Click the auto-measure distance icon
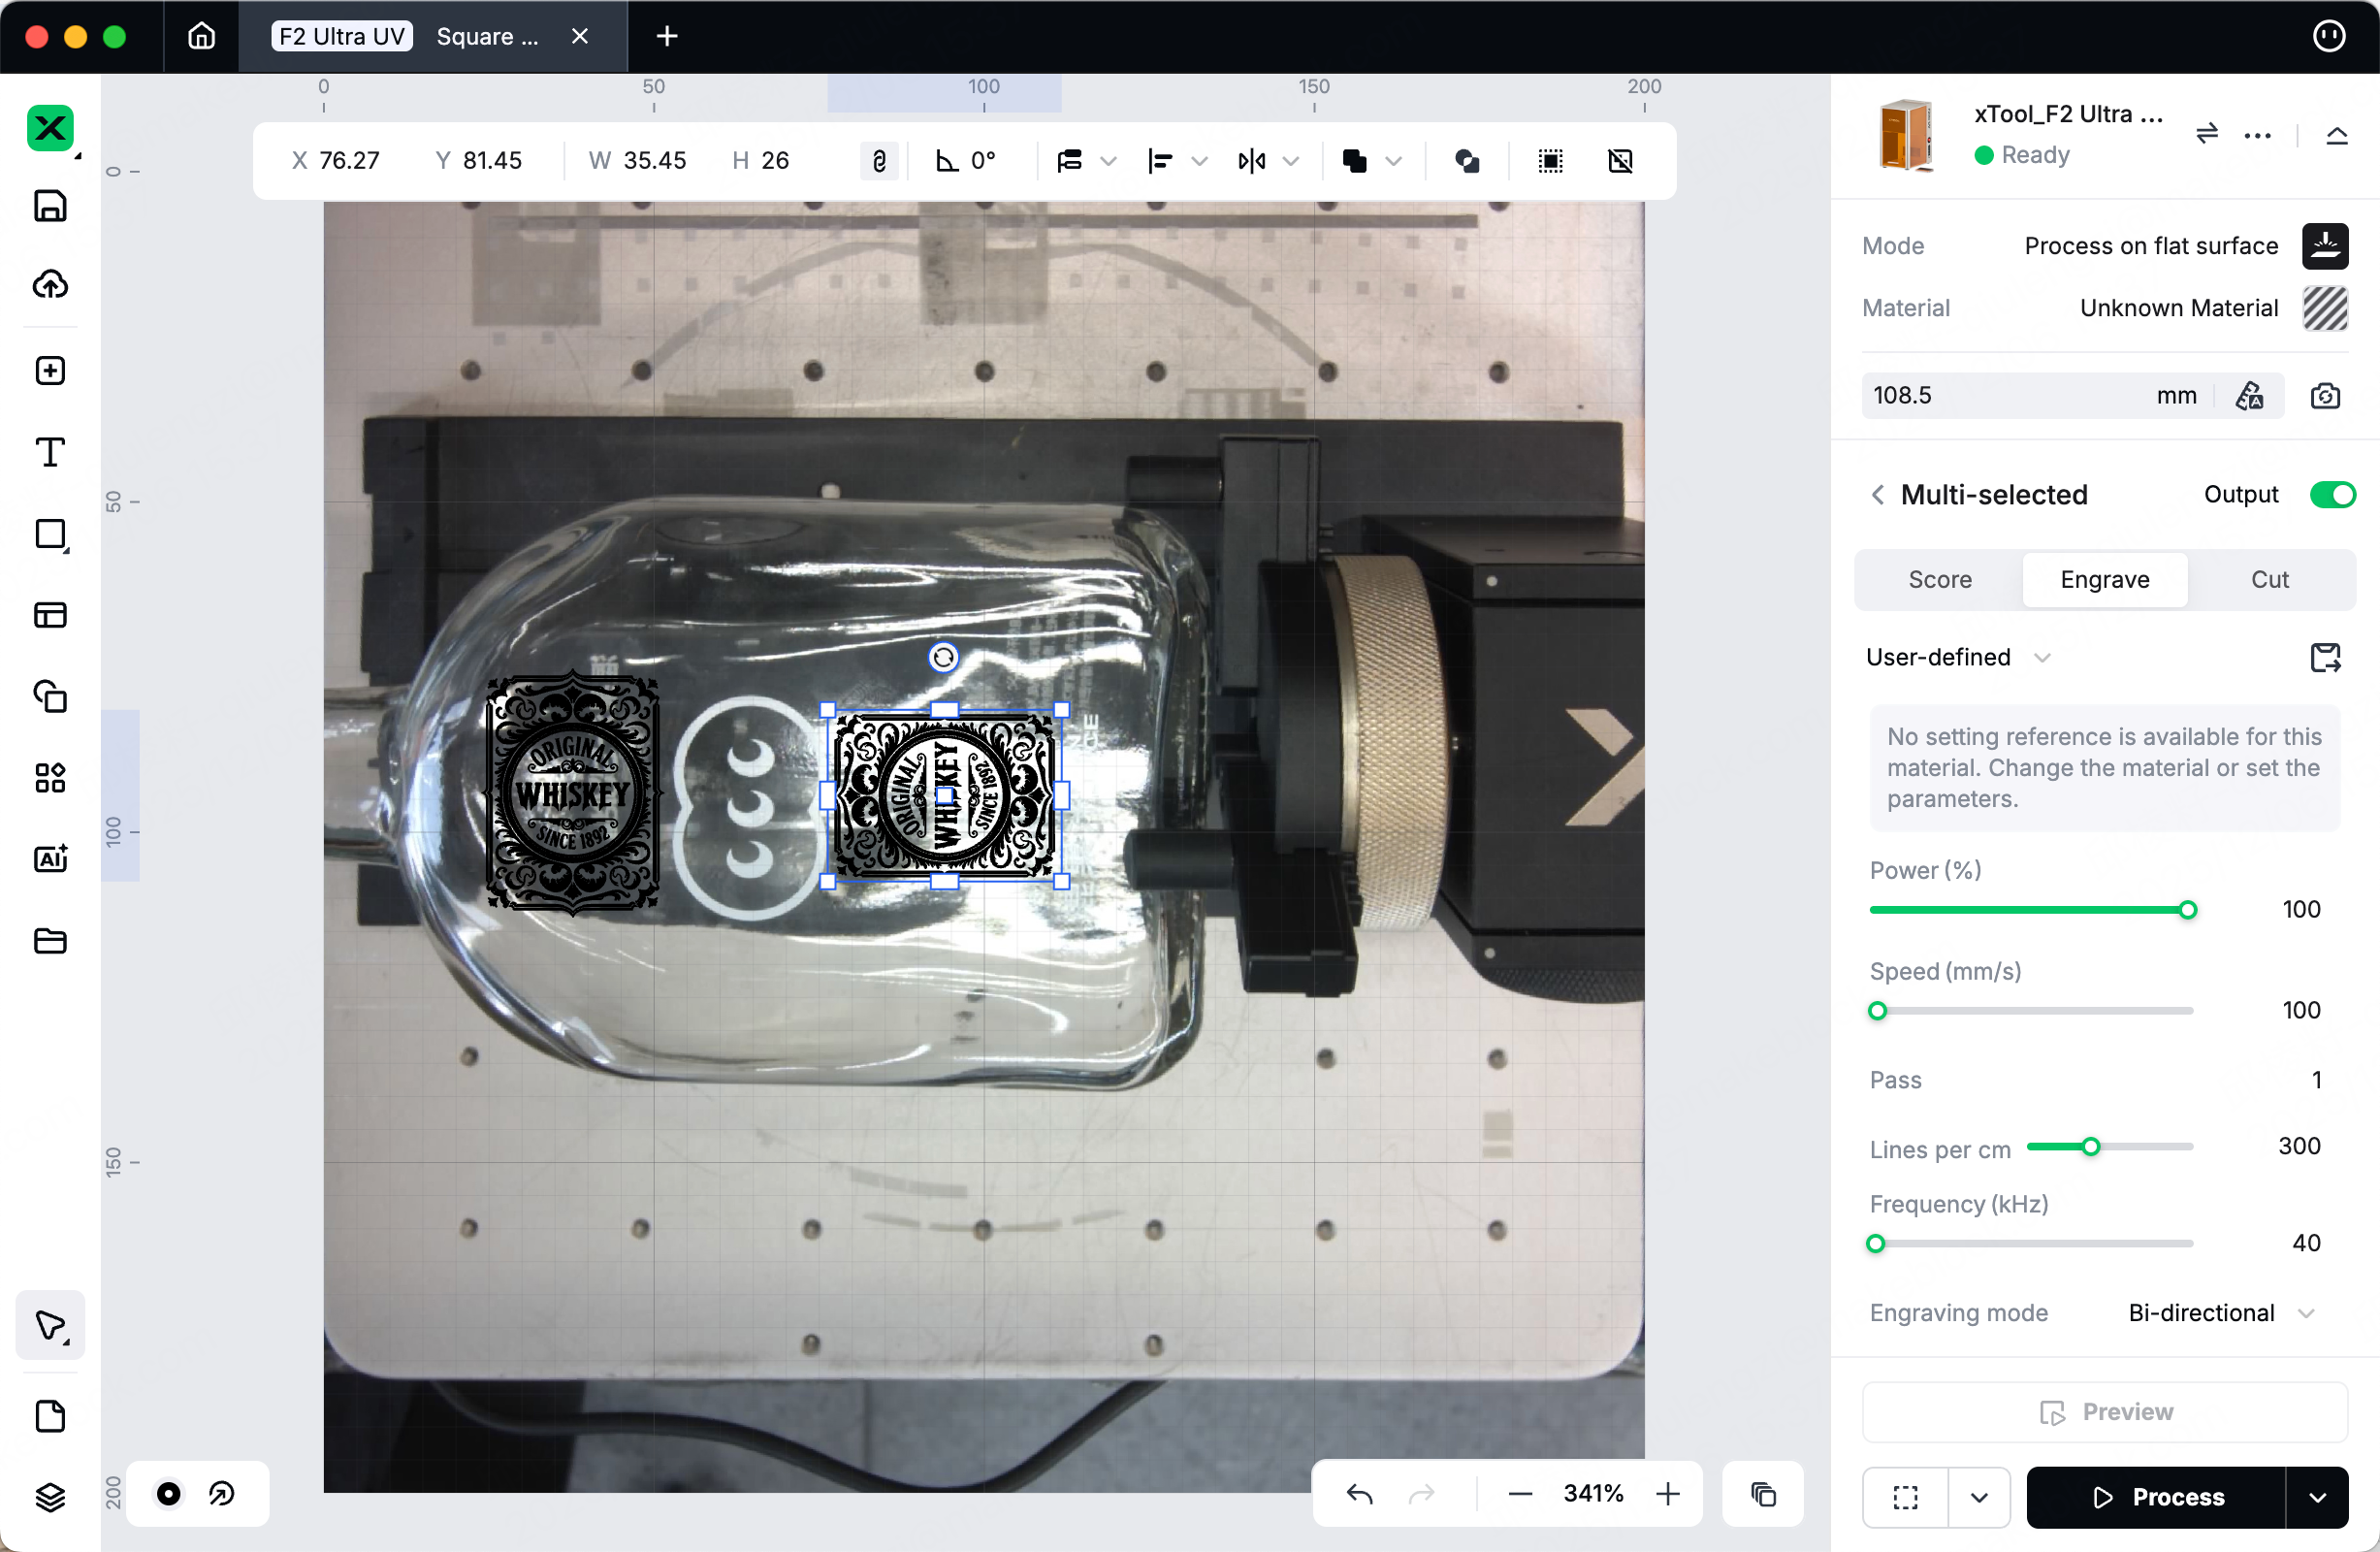2380x1552 pixels. 2249,396
